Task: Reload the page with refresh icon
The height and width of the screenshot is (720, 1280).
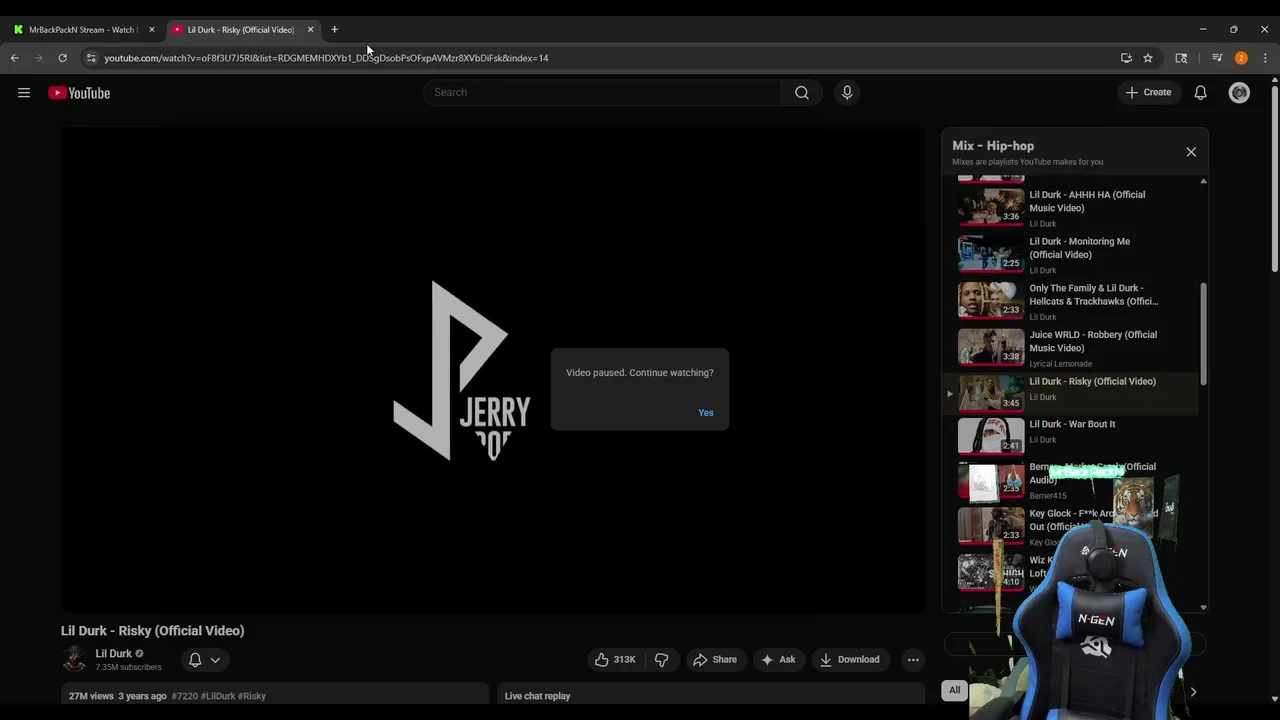Action: coord(62,58)
